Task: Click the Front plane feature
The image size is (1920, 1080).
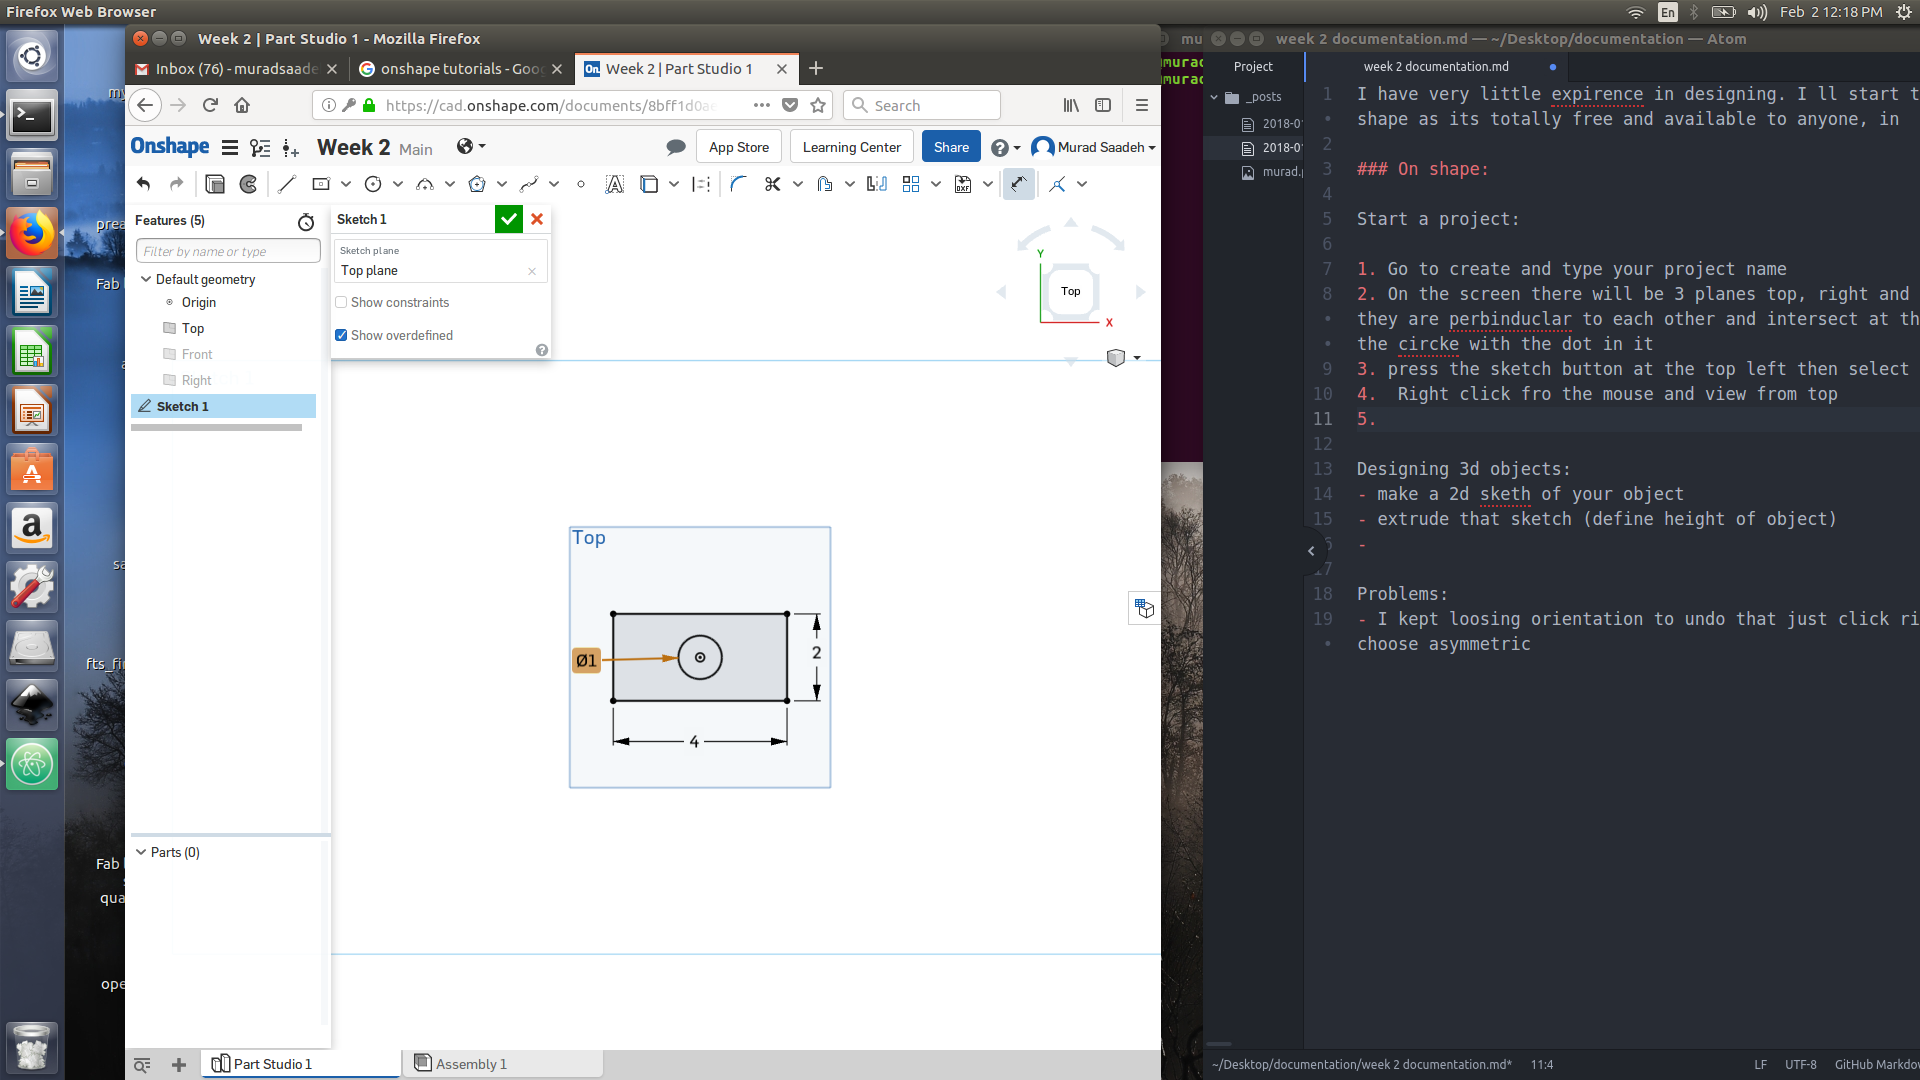Action: (197, 354)
